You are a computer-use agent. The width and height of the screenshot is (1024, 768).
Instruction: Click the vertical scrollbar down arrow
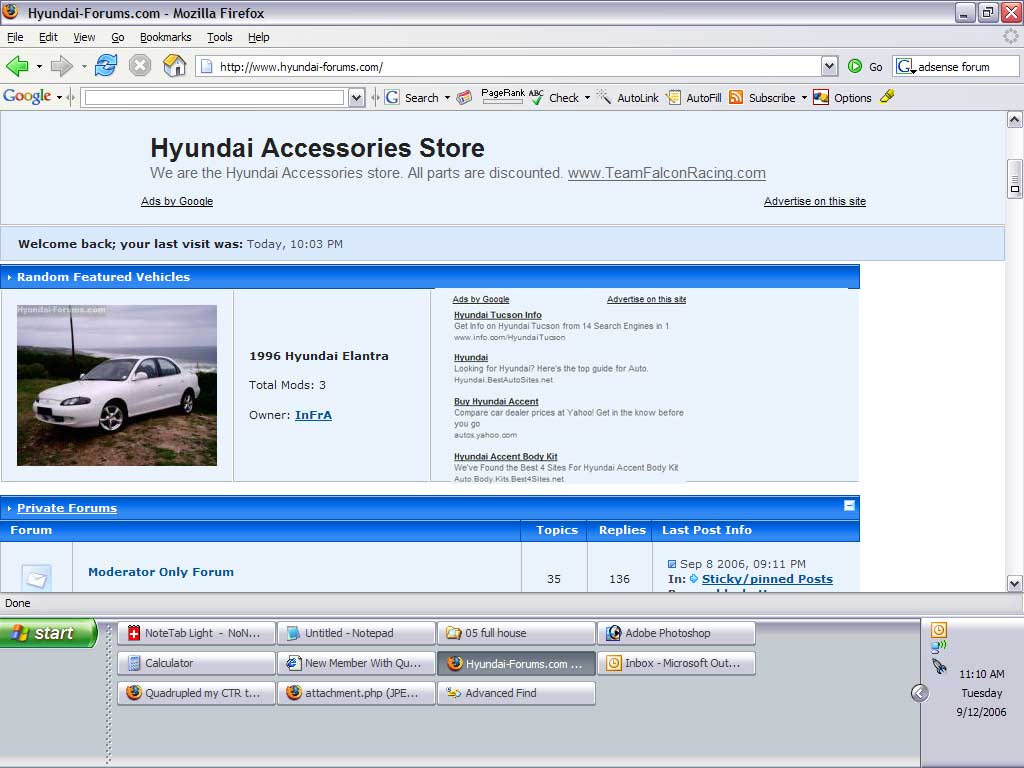[x=1014, y=583]
